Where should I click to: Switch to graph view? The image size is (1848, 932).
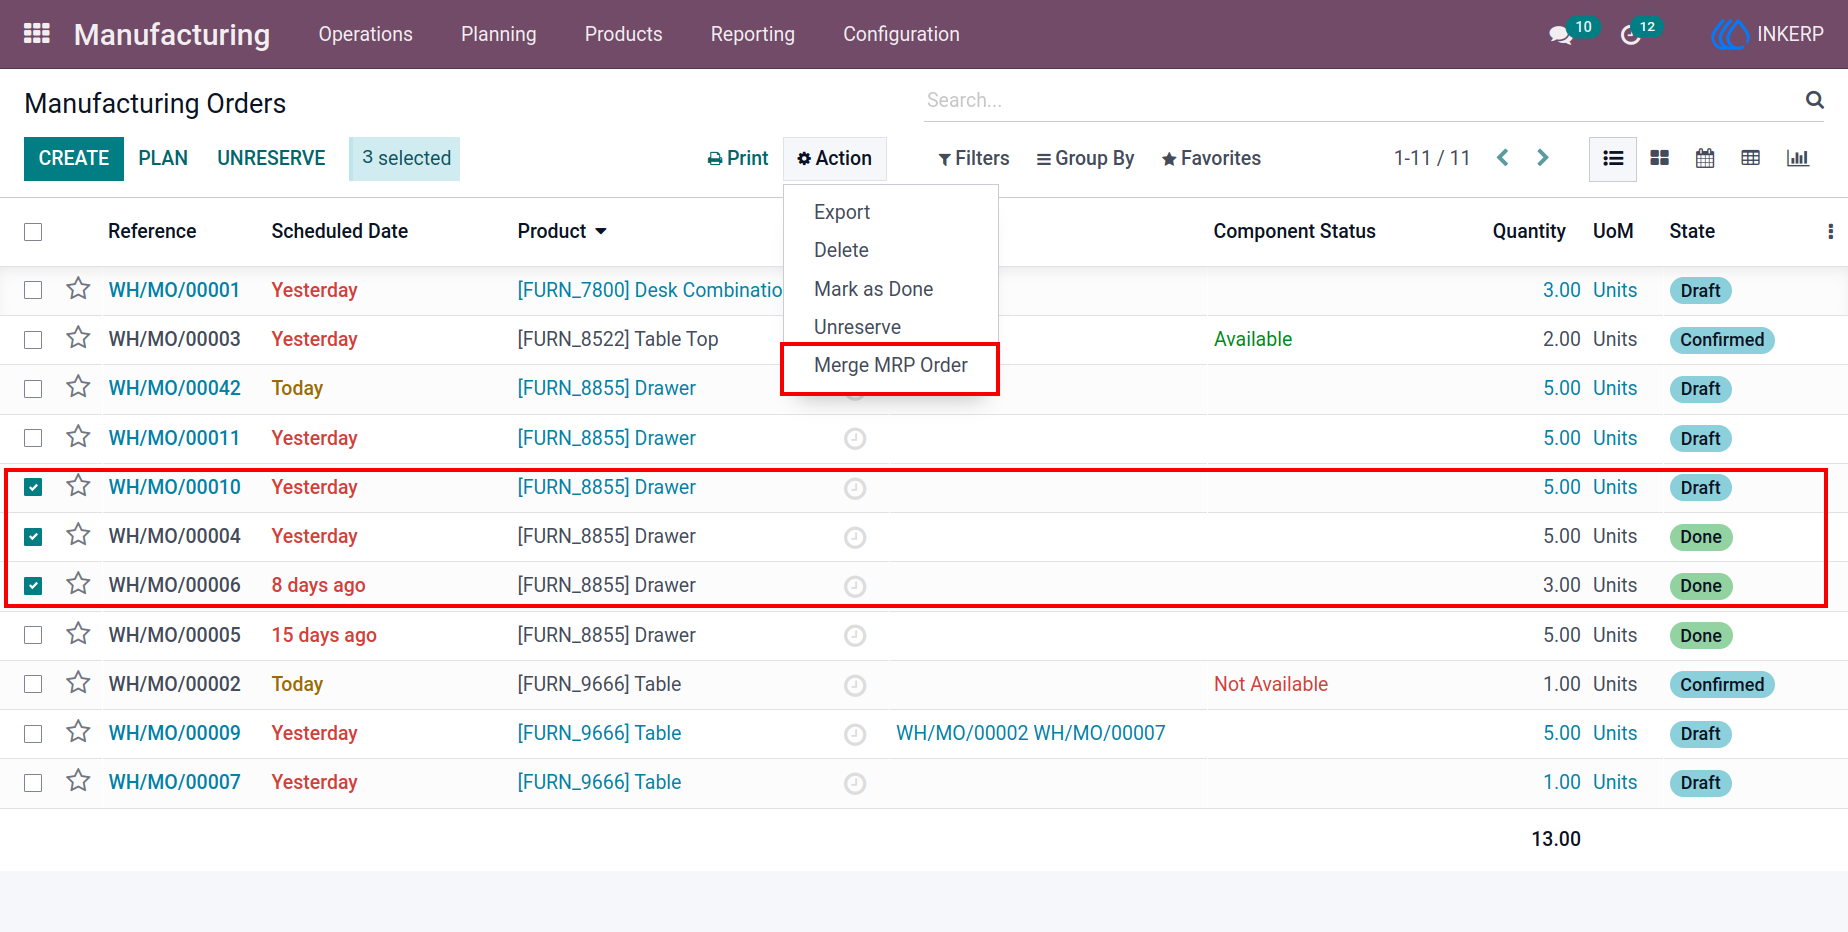[1798, 158]
